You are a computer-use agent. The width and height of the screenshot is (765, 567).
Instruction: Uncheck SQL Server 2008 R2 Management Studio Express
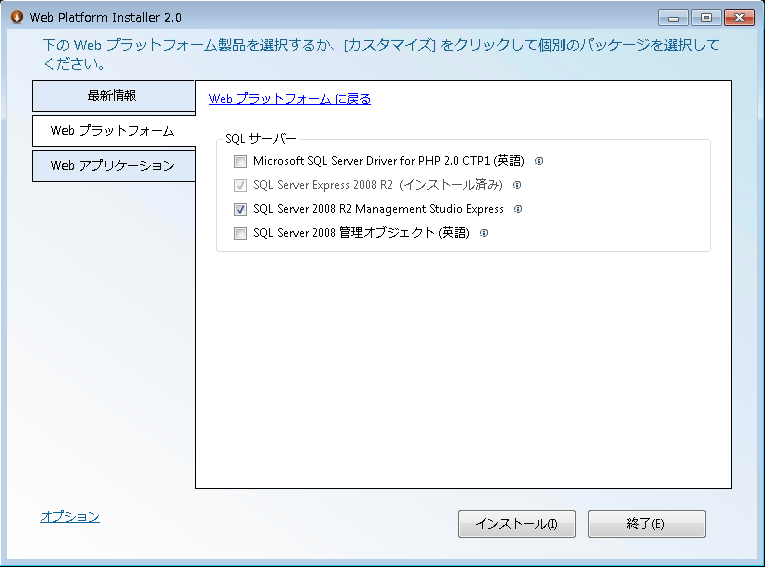click(240, 209)
